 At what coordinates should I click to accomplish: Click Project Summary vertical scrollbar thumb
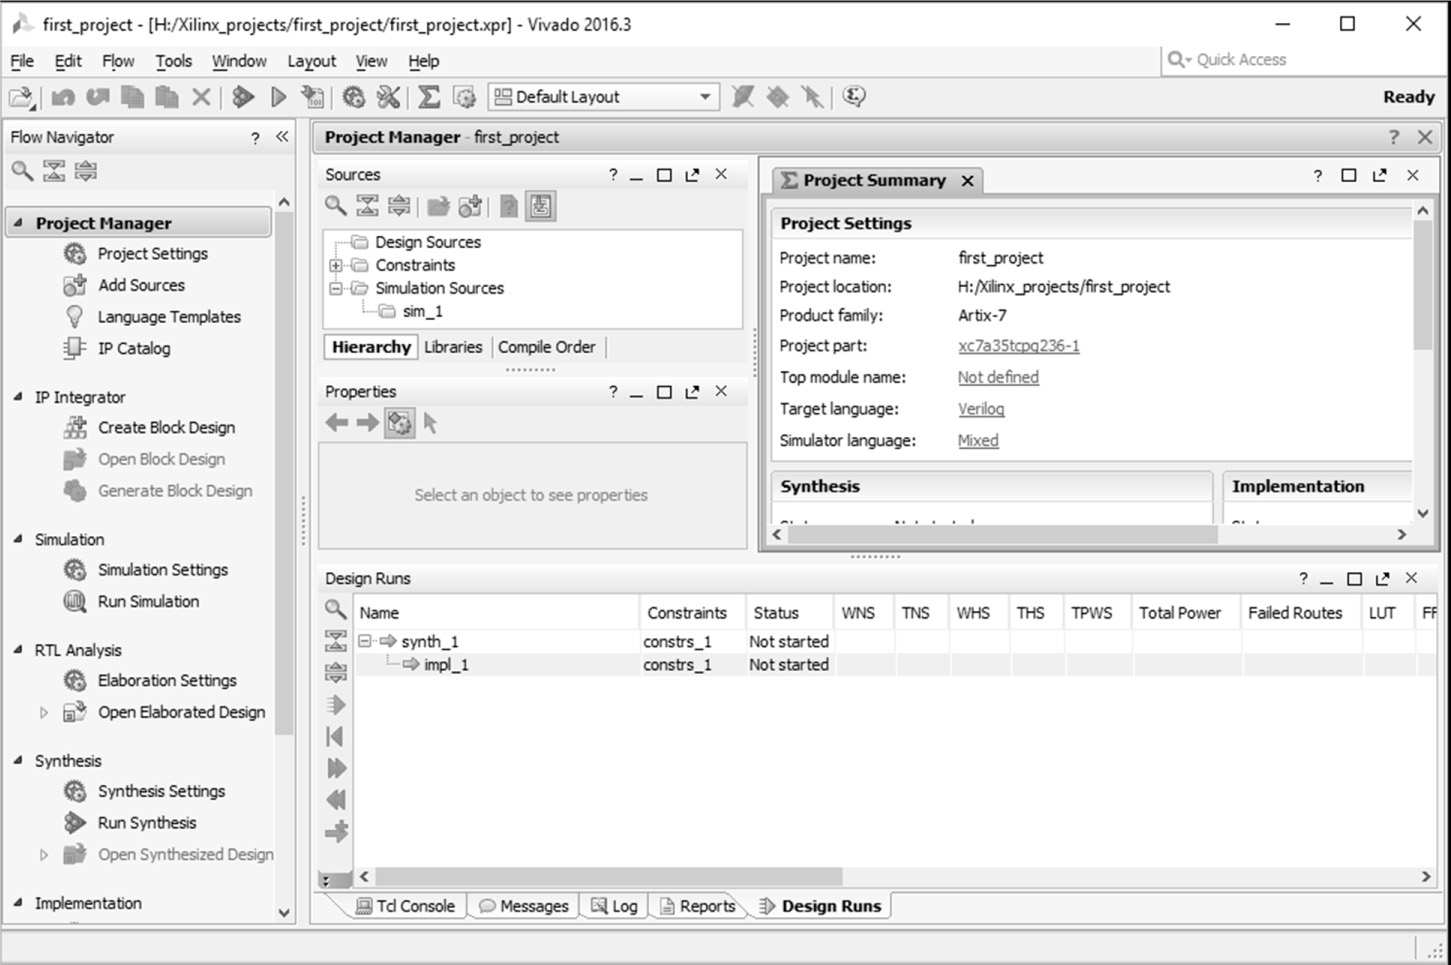1422,285
